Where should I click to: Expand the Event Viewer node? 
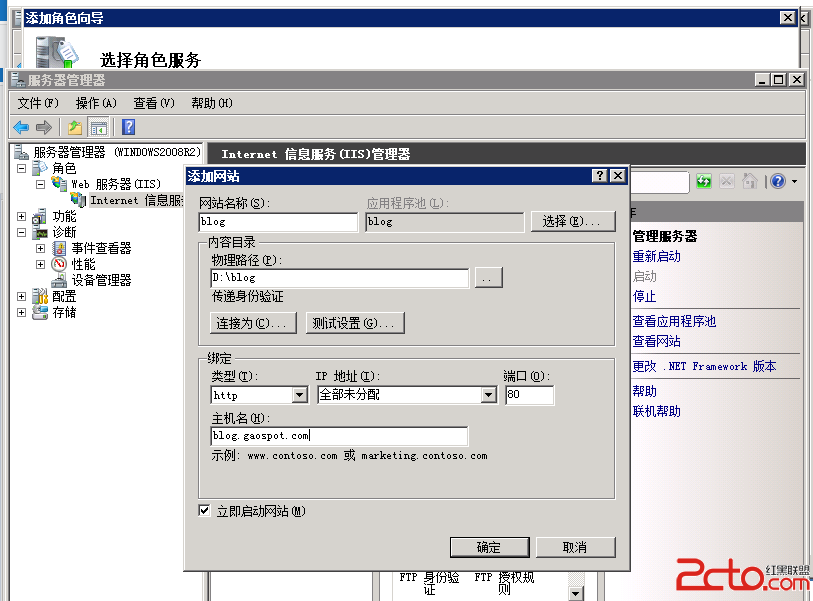pos(40,248)
